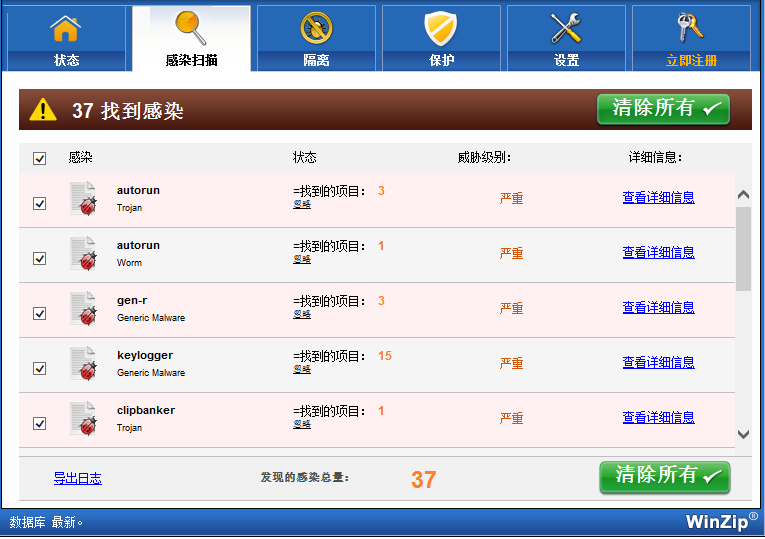Click the malware file icon of the autorun Trojan row
This screenshot has width=765, height=539.
click(83, 199)
